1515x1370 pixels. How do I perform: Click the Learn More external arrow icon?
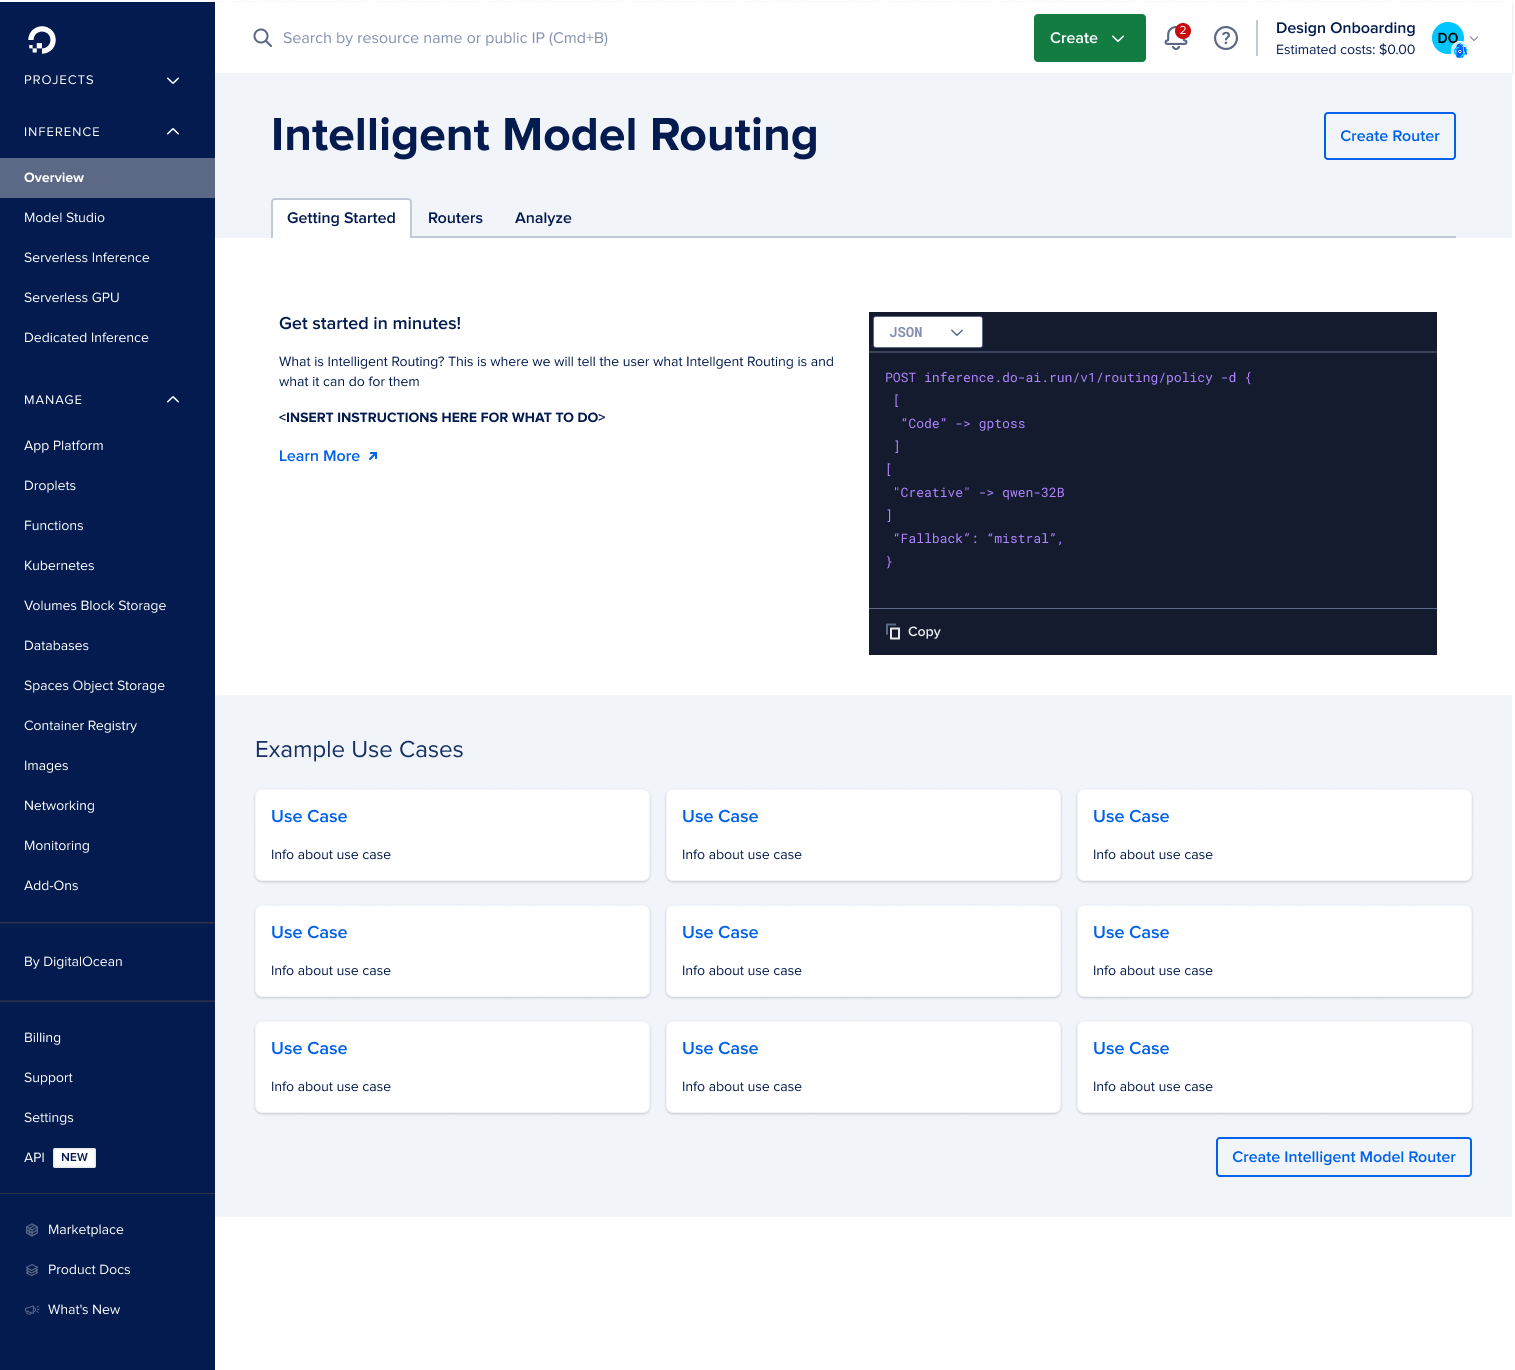click(x=373, y=456)
